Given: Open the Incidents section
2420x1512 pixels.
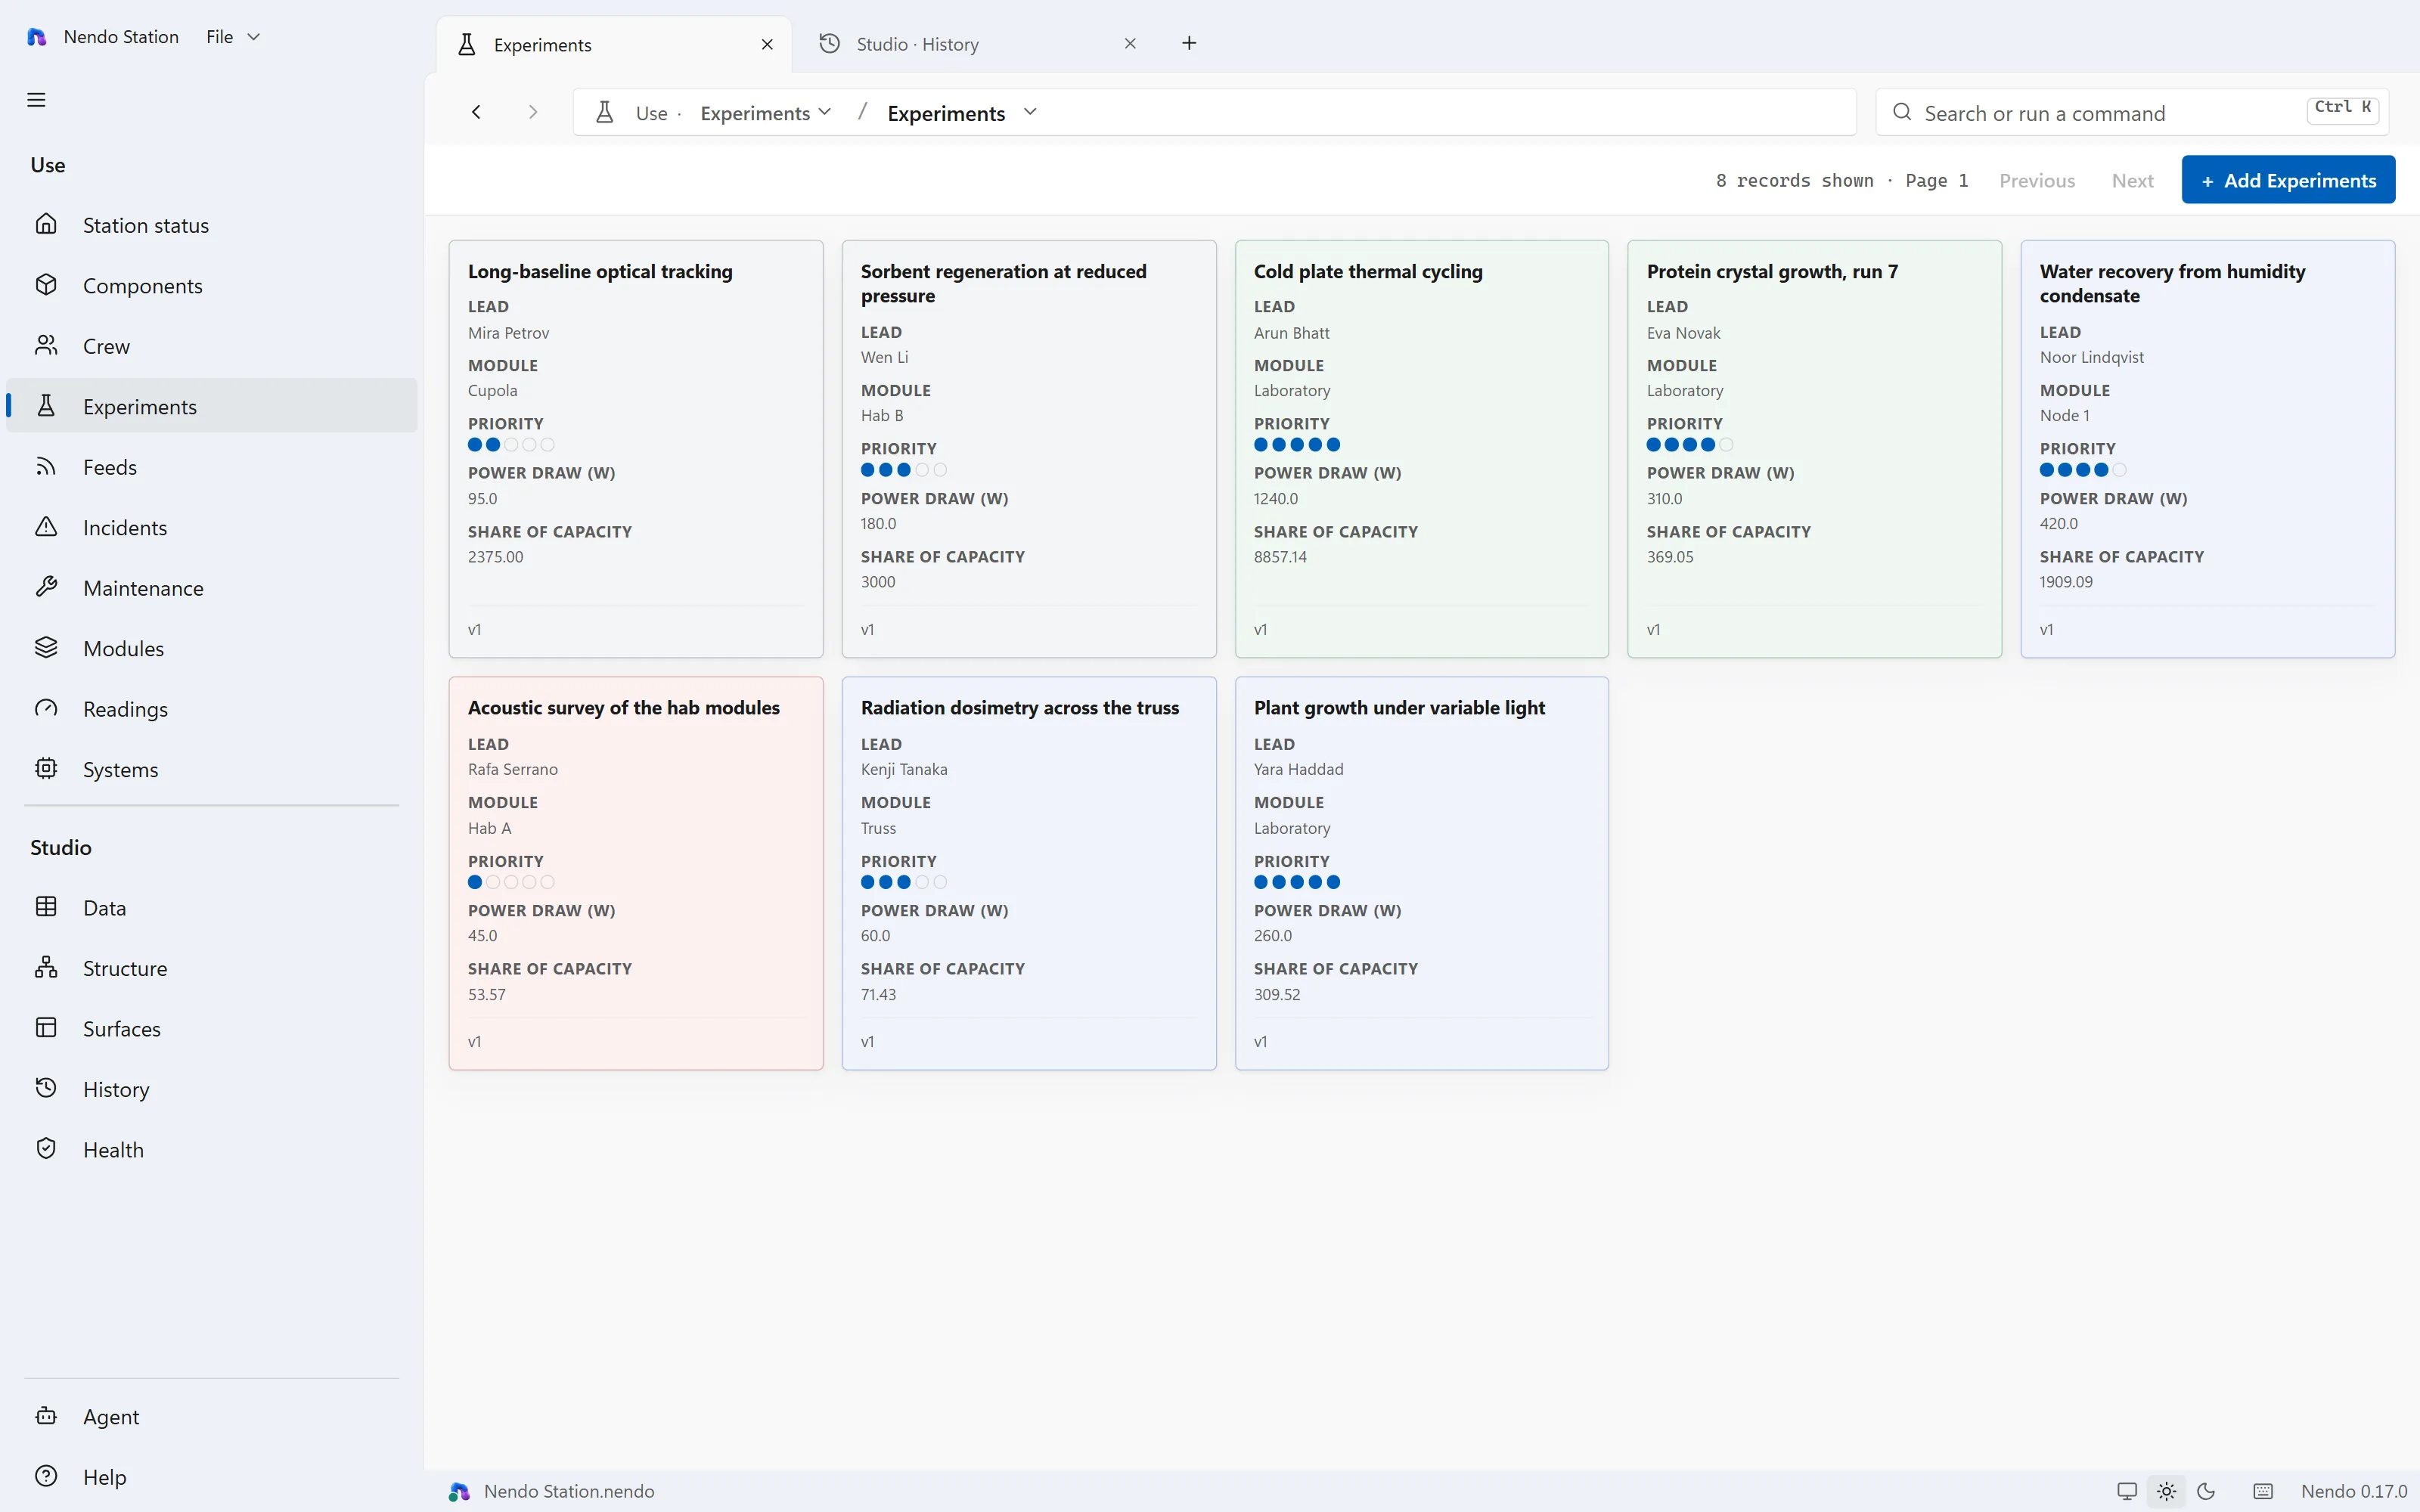Looking at the screenshot, I should click(x=211, y=527).
